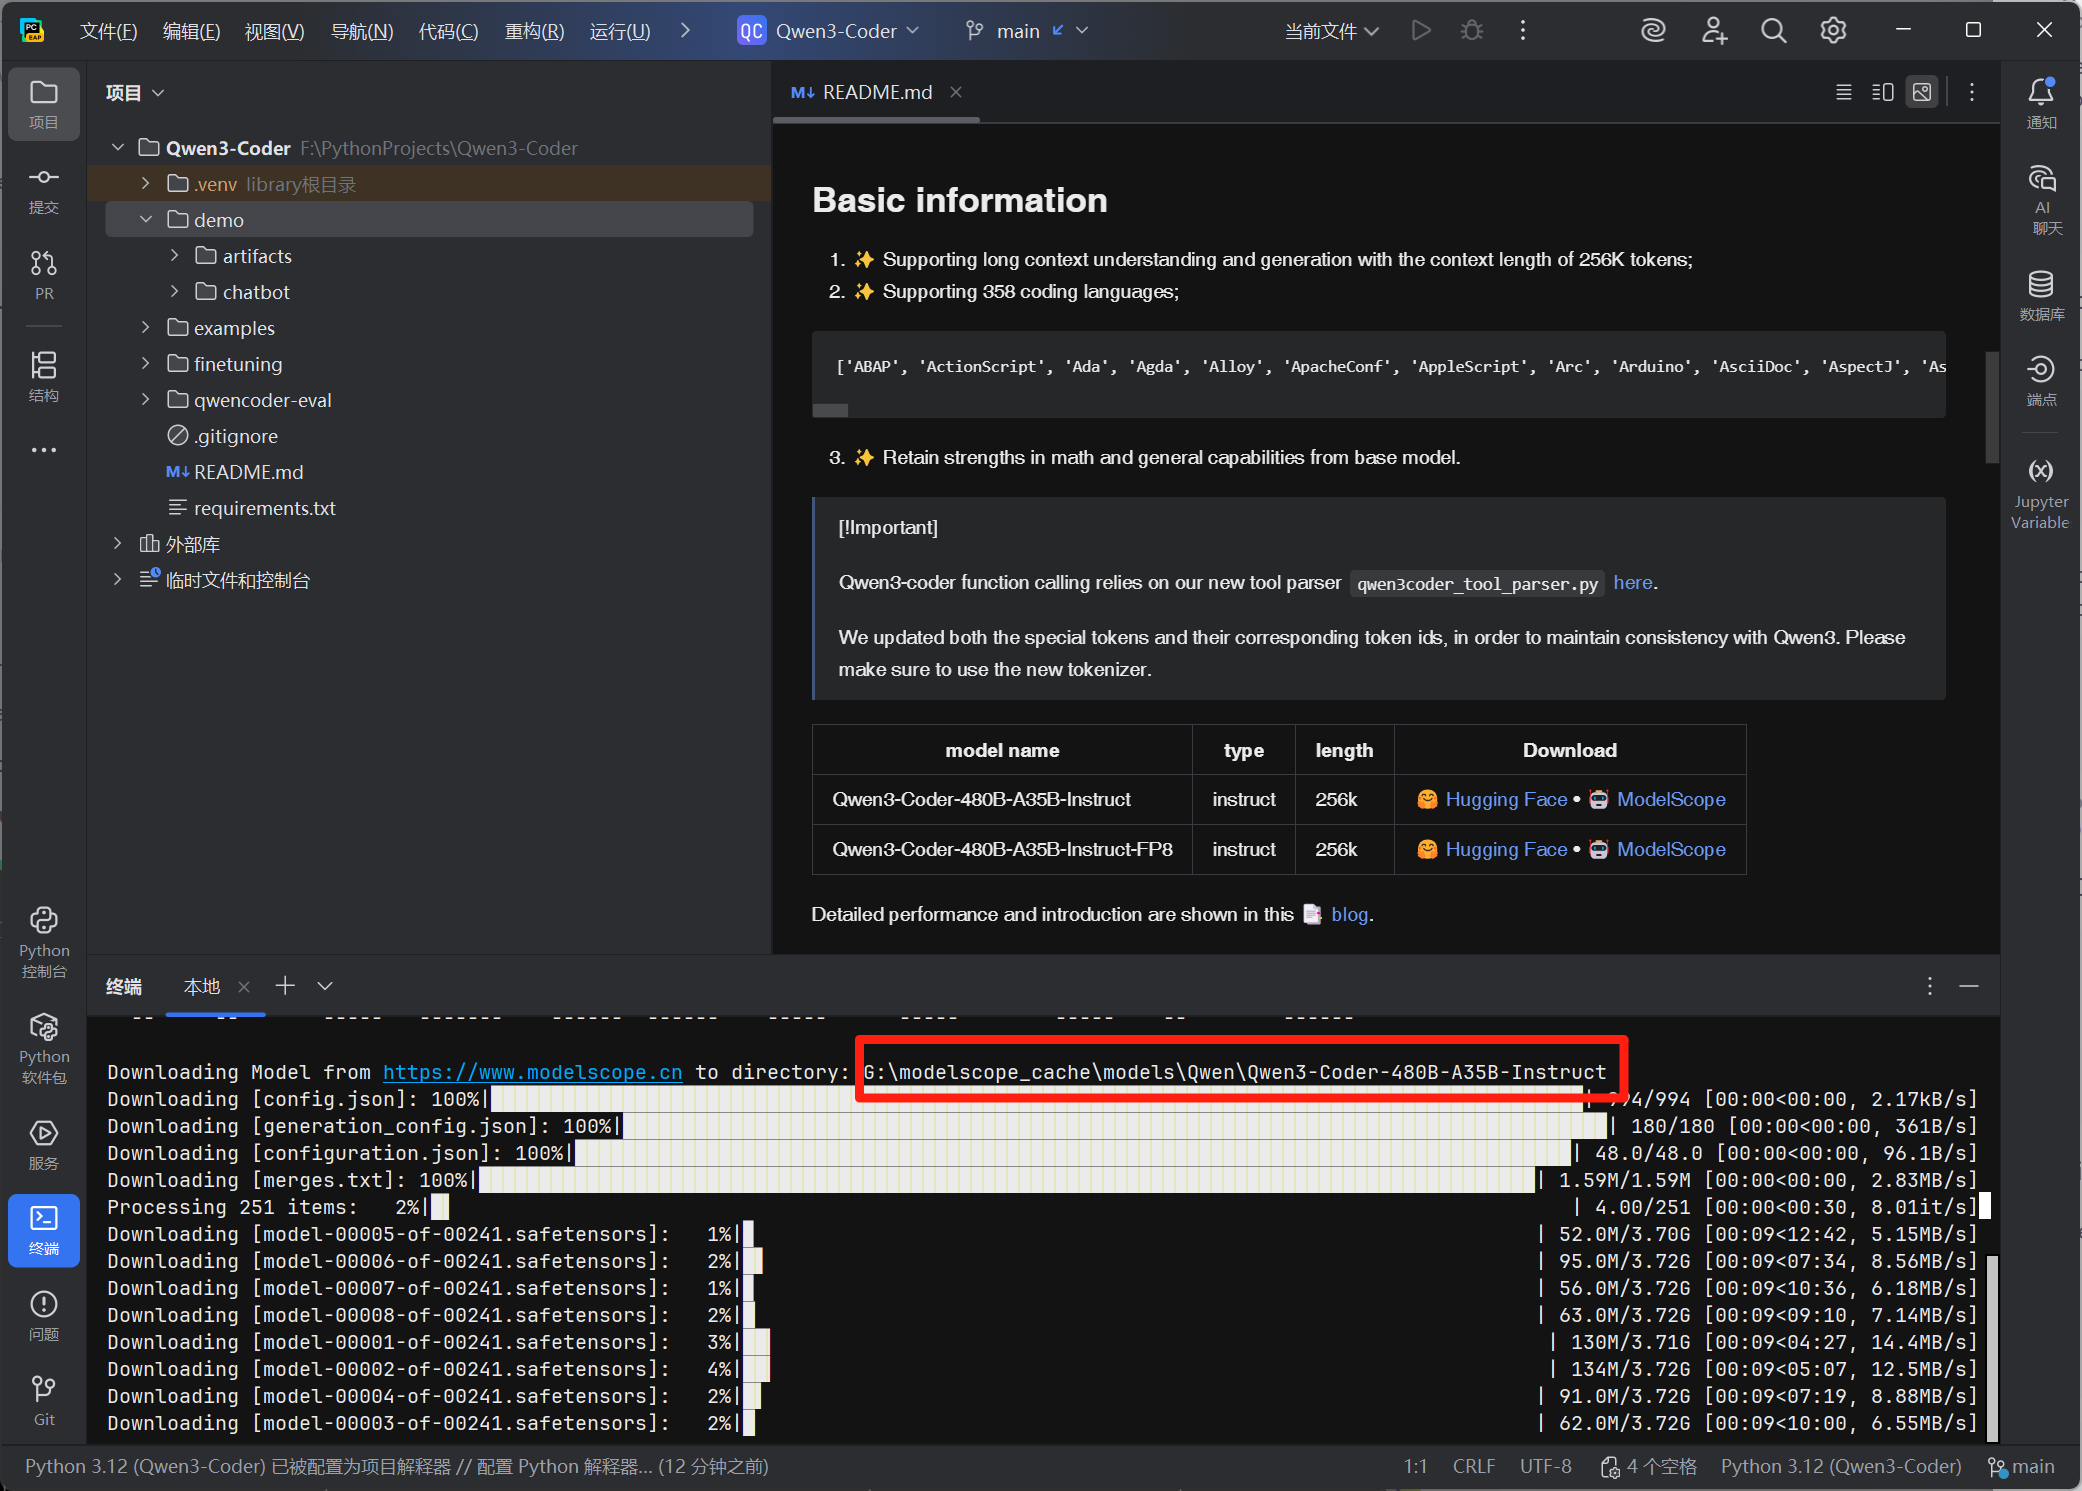Open the 'here' tool parser link
The height and width of the screenshot is (1491, 2082).
(1633, 583)
